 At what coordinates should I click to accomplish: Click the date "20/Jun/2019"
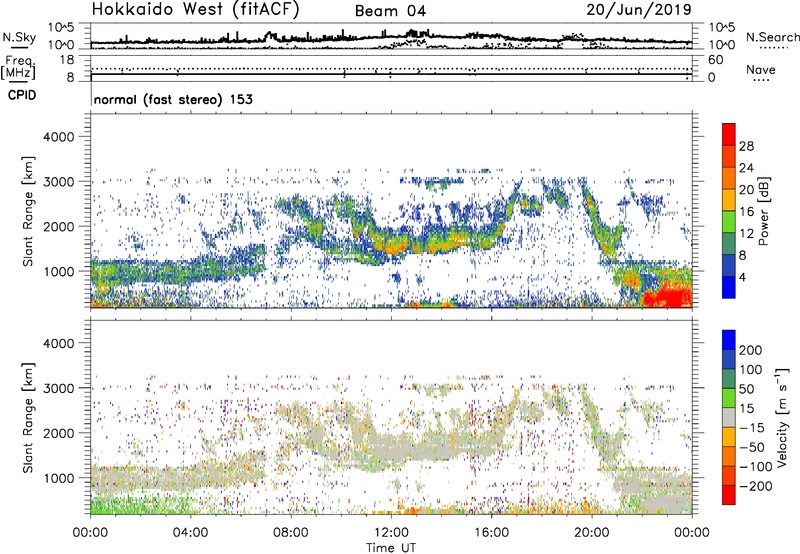coord(639,10)
